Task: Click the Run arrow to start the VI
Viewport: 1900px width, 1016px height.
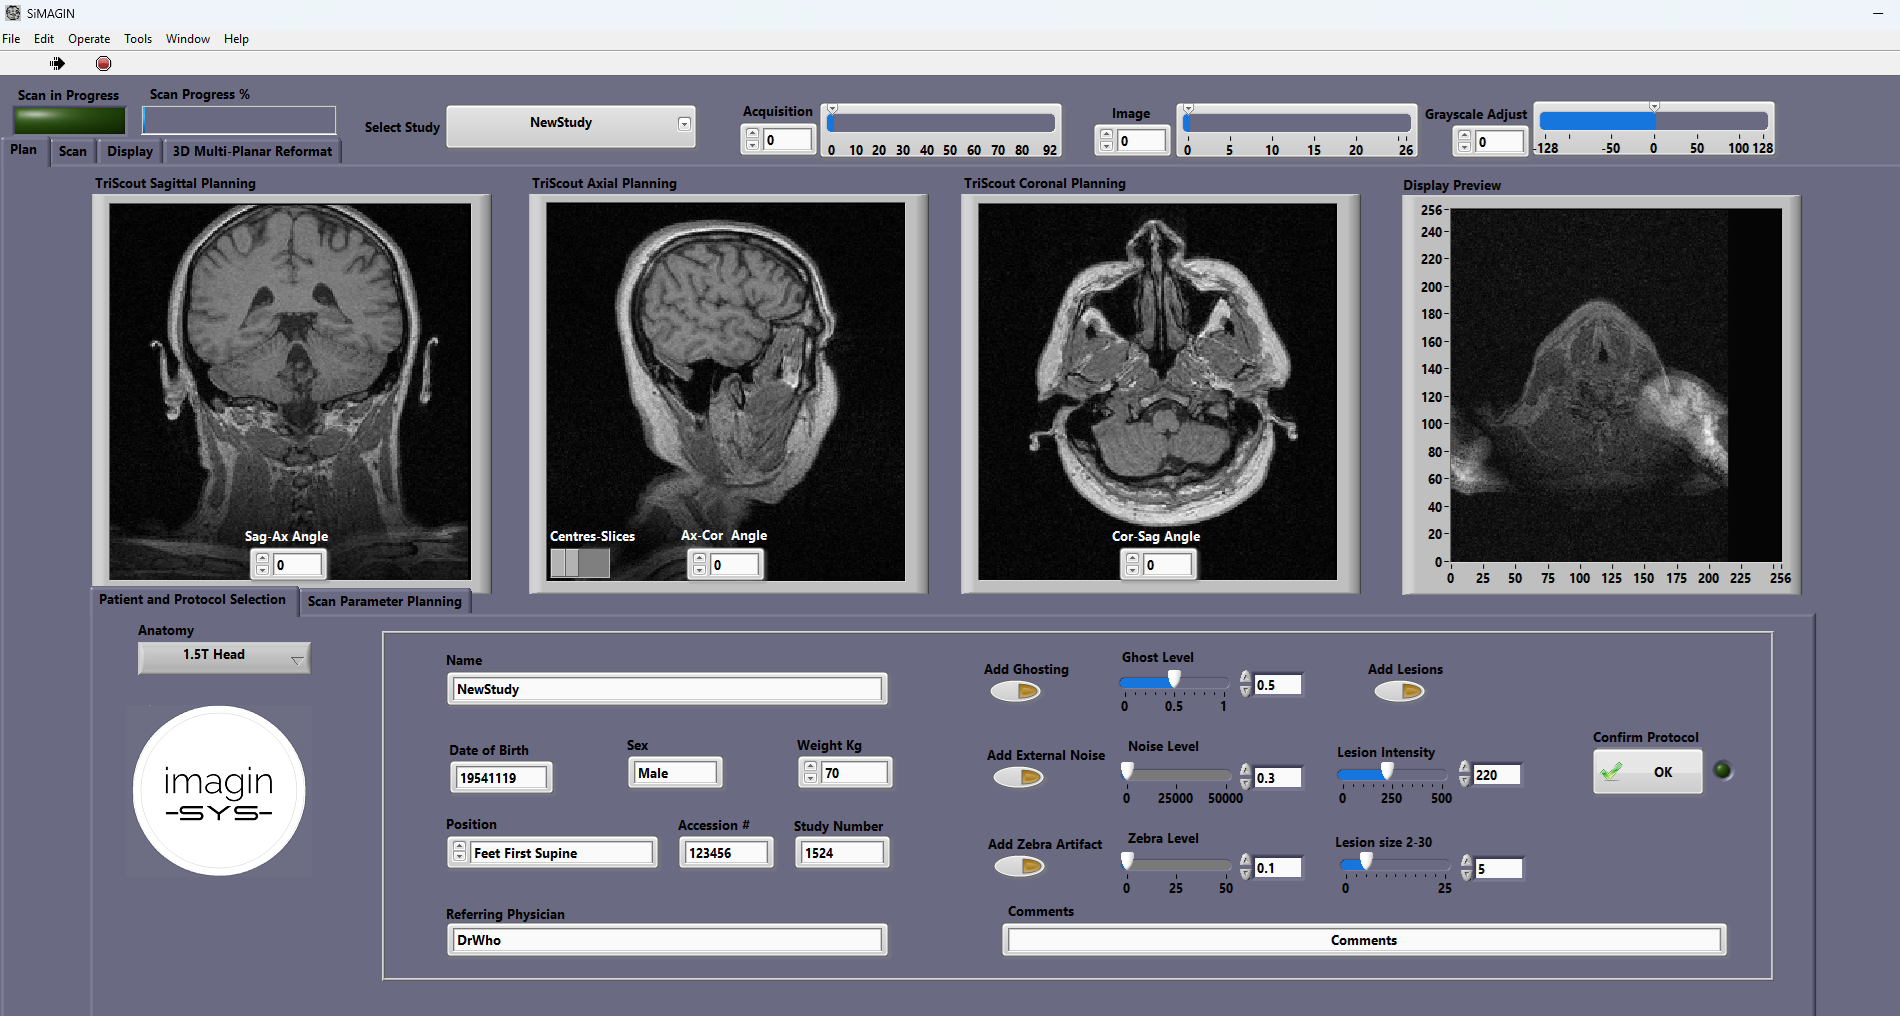Action: [x=57, y=63]
